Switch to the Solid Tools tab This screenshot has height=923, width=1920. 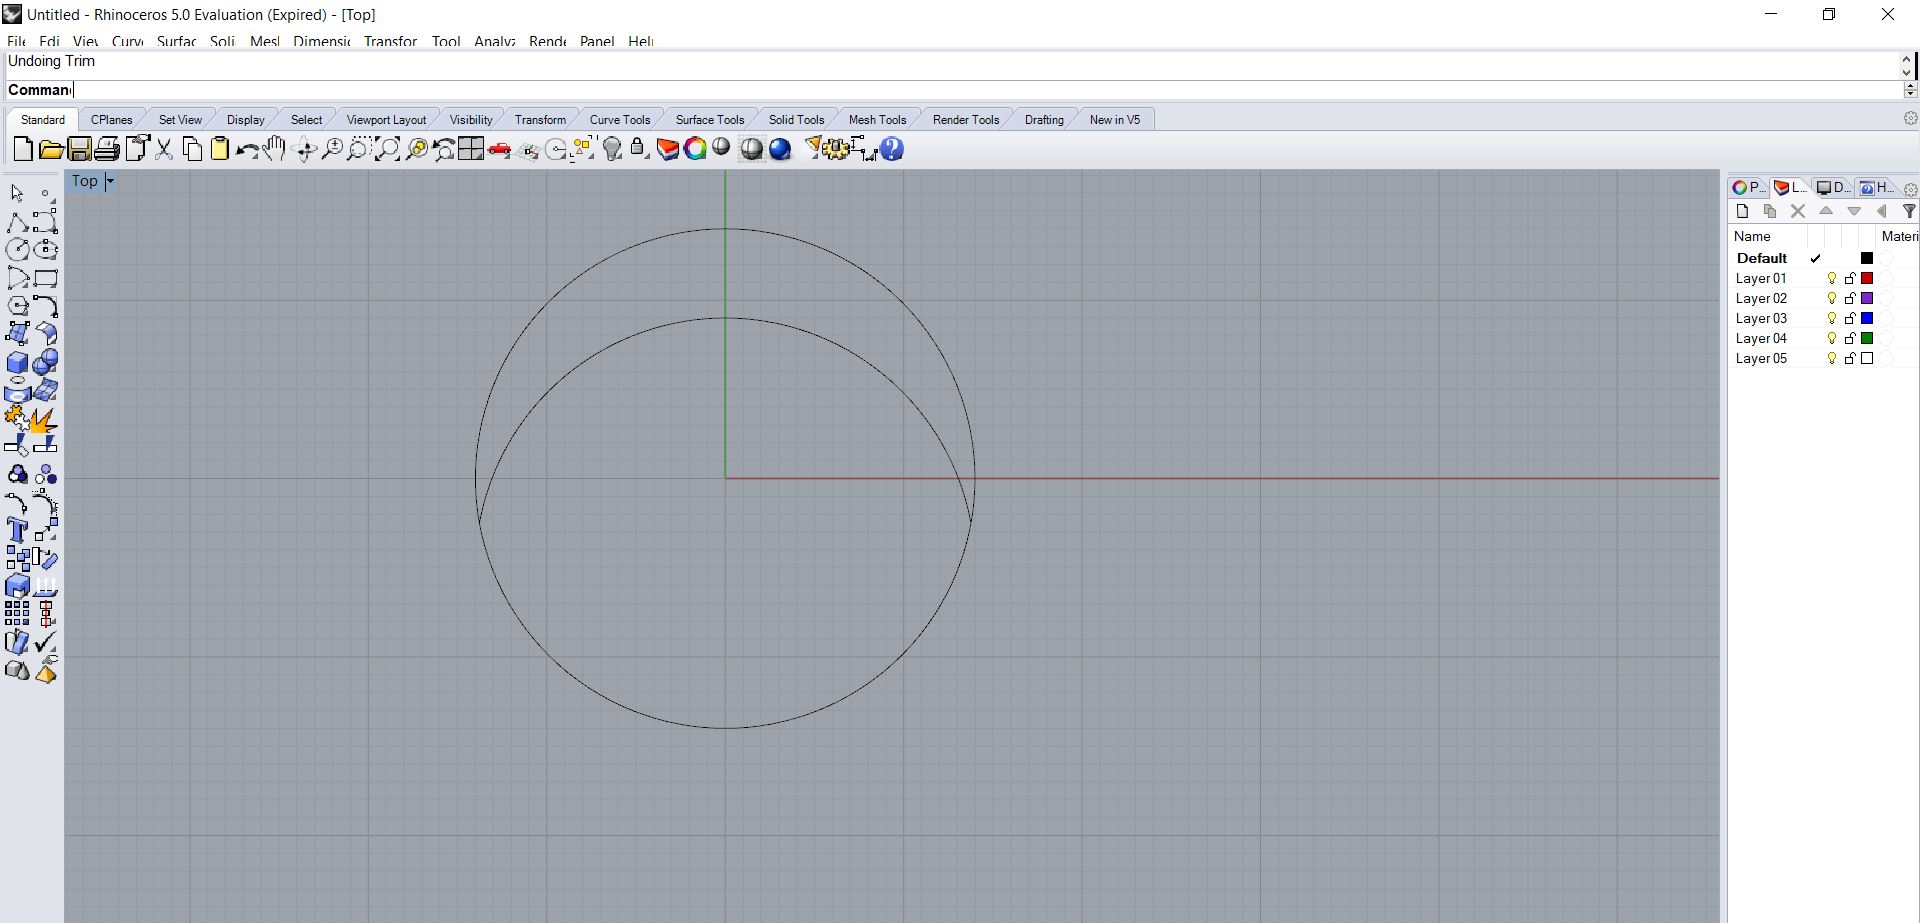[x=796, y=119]
